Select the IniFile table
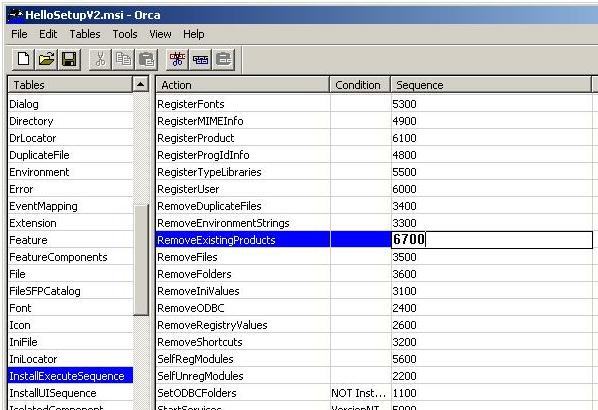Screen dimensions: 598x410 (x=70, y=342)
